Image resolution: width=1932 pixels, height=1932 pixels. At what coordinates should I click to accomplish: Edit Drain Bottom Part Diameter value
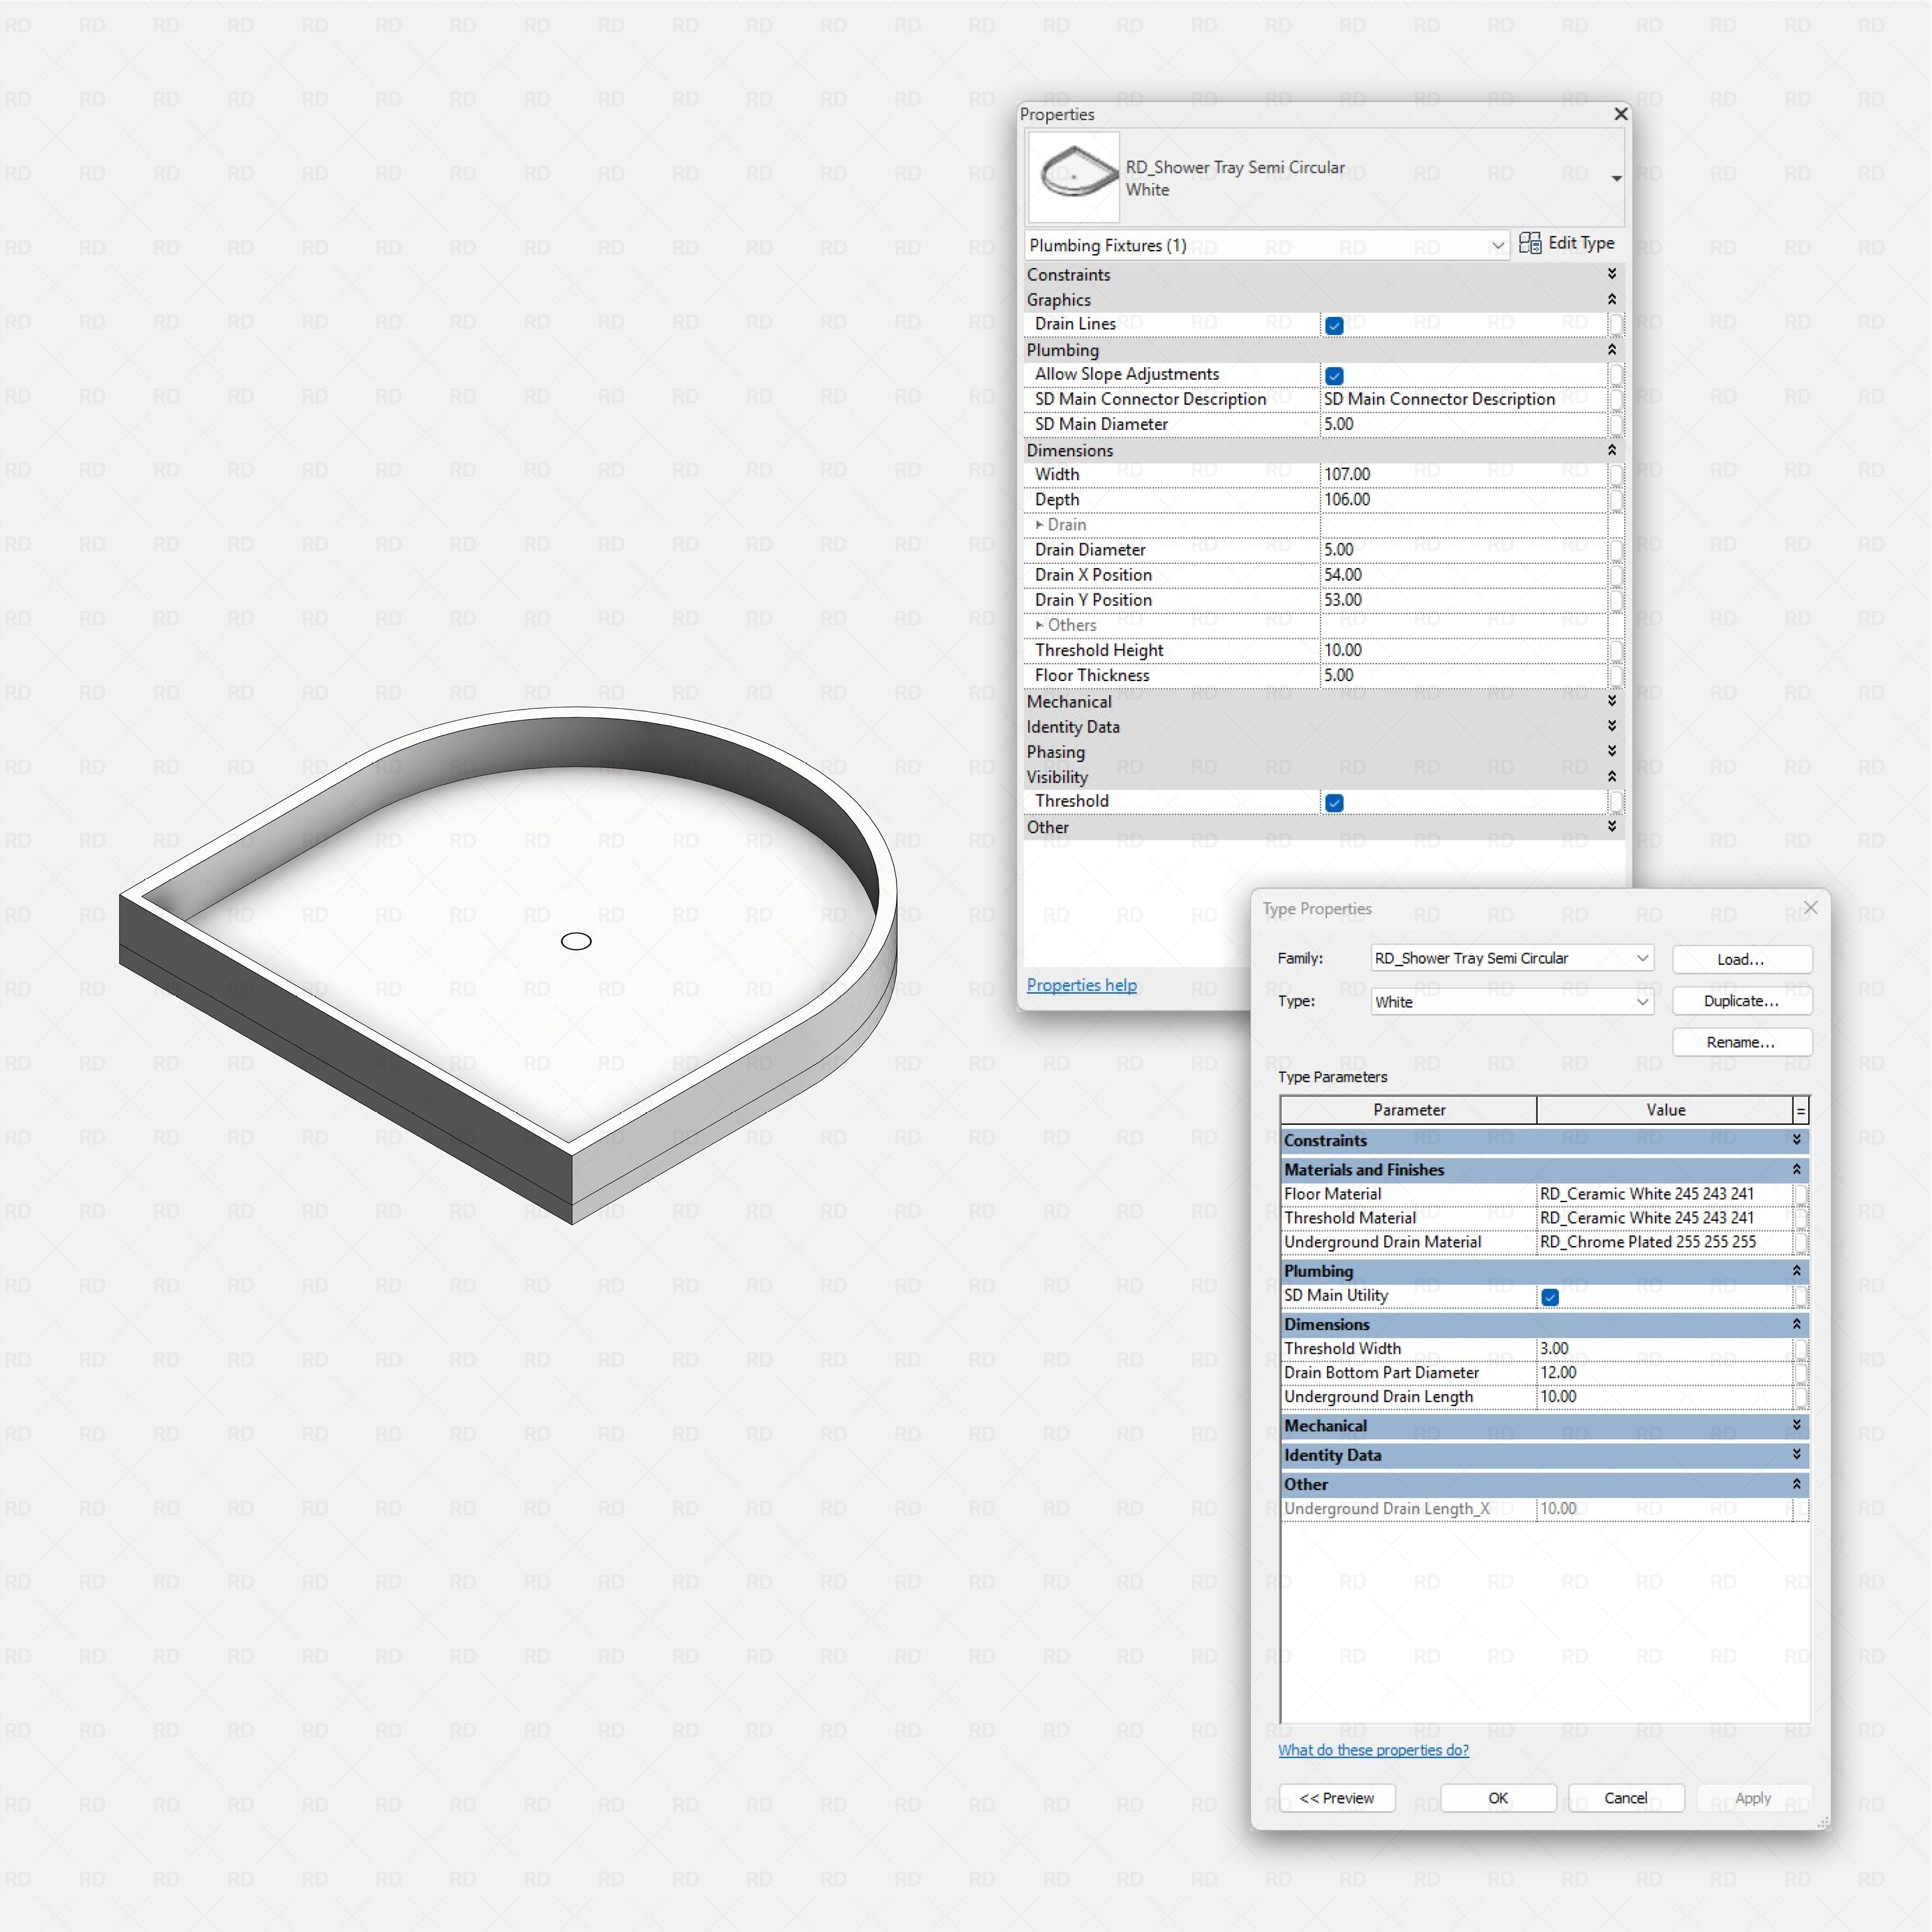click(x=1663, y=1372)
